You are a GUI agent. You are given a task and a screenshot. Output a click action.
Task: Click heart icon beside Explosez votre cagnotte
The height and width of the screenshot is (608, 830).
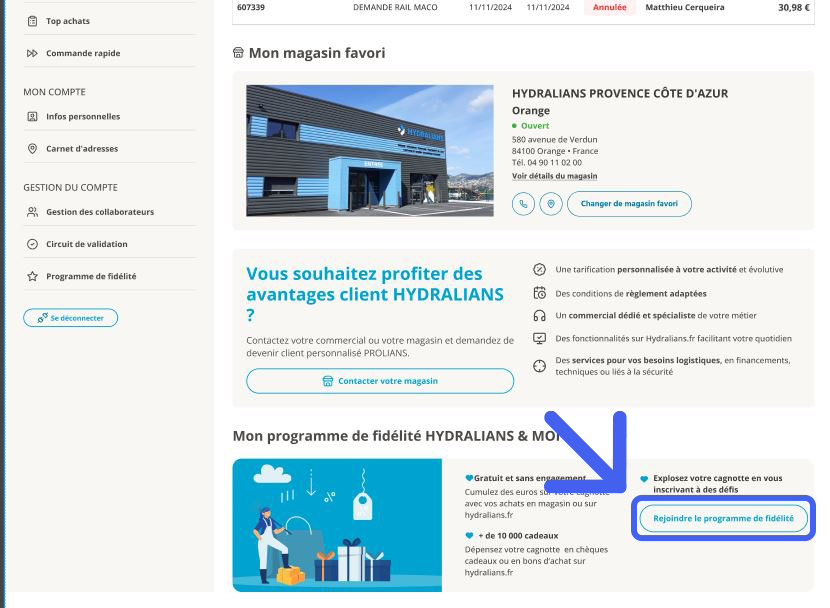click(644, 478)
